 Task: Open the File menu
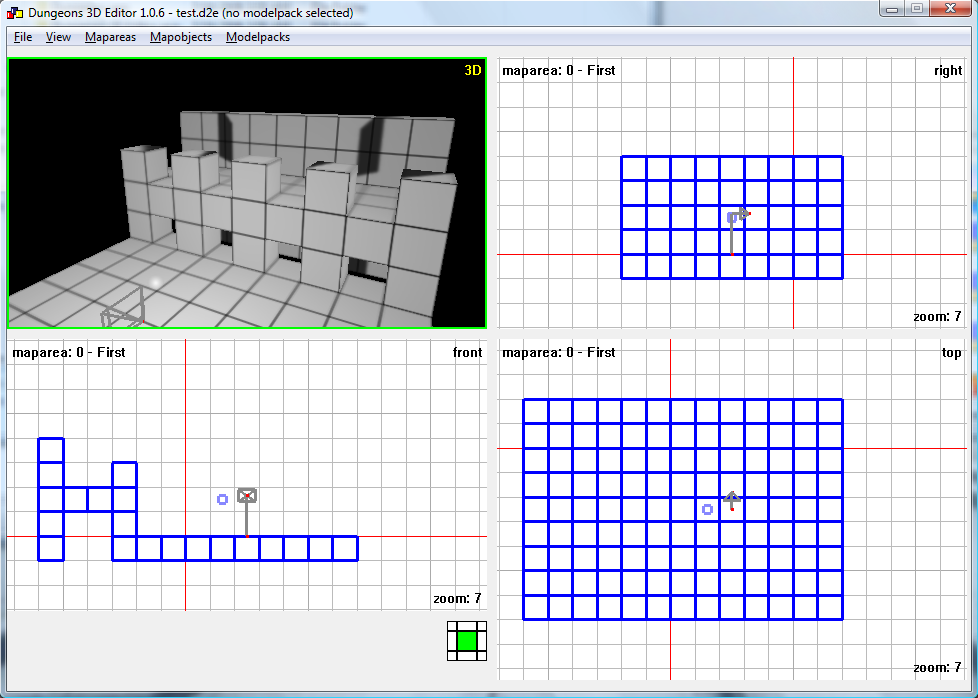pyautogui.click(x=23, y=37)
